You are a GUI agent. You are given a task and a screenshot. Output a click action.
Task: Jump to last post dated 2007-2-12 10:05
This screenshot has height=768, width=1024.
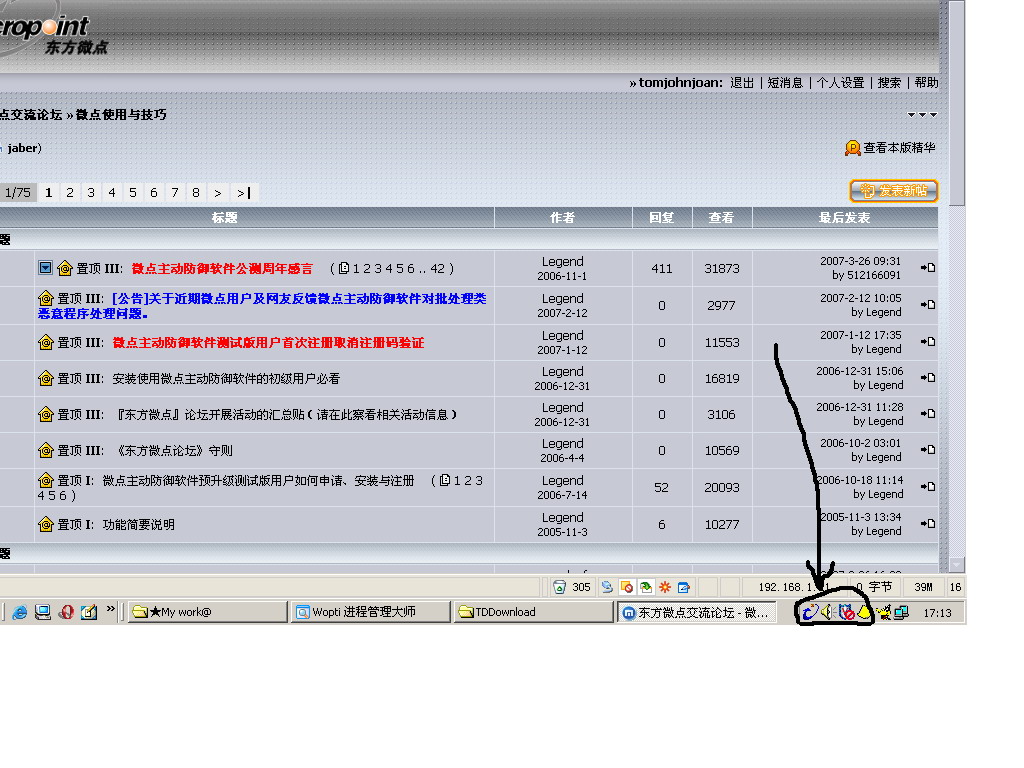[x=928, y=305]
